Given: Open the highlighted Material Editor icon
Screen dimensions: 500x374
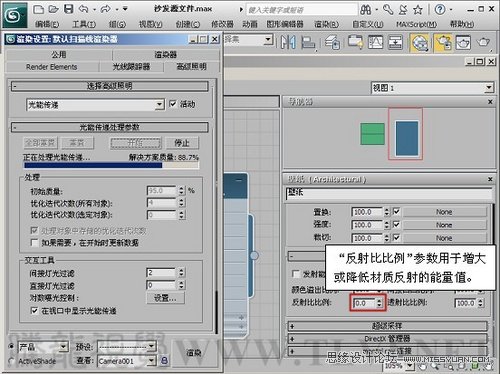Looking at the screenshot, I should [420, 43].
